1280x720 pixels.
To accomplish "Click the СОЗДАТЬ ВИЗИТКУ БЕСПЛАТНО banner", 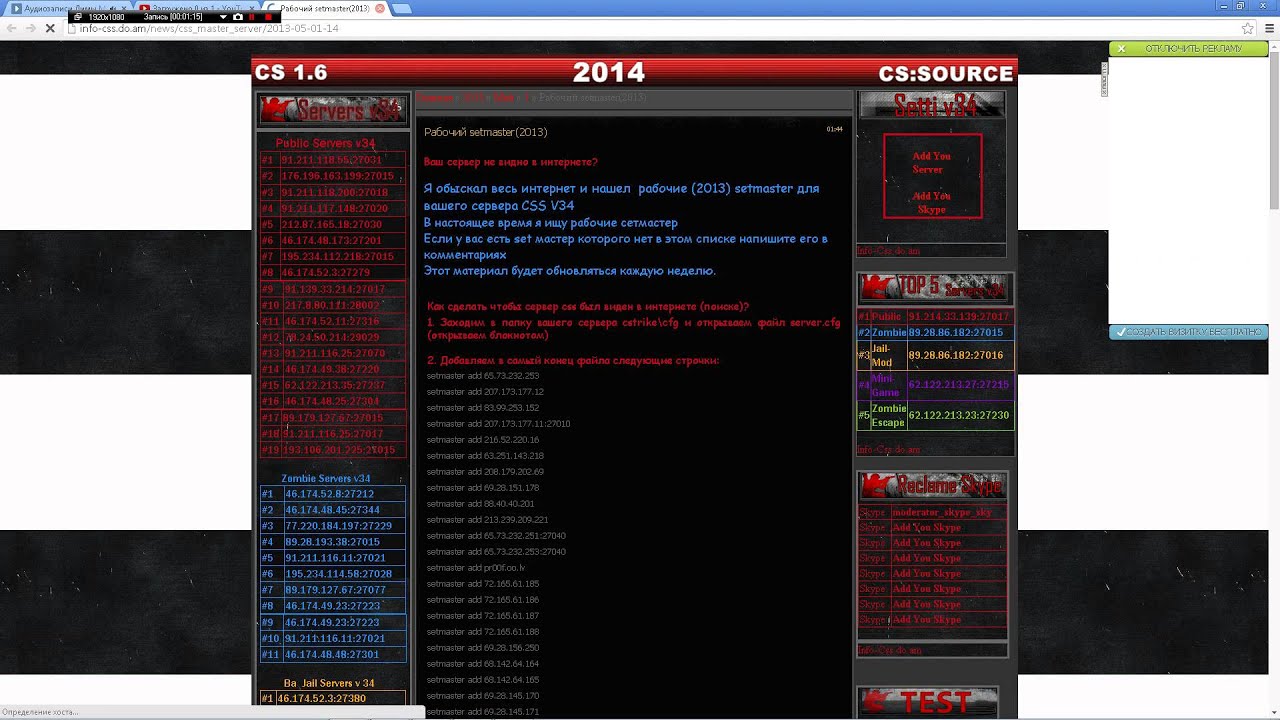I will pyautogui.click(x=1188, y=332).
